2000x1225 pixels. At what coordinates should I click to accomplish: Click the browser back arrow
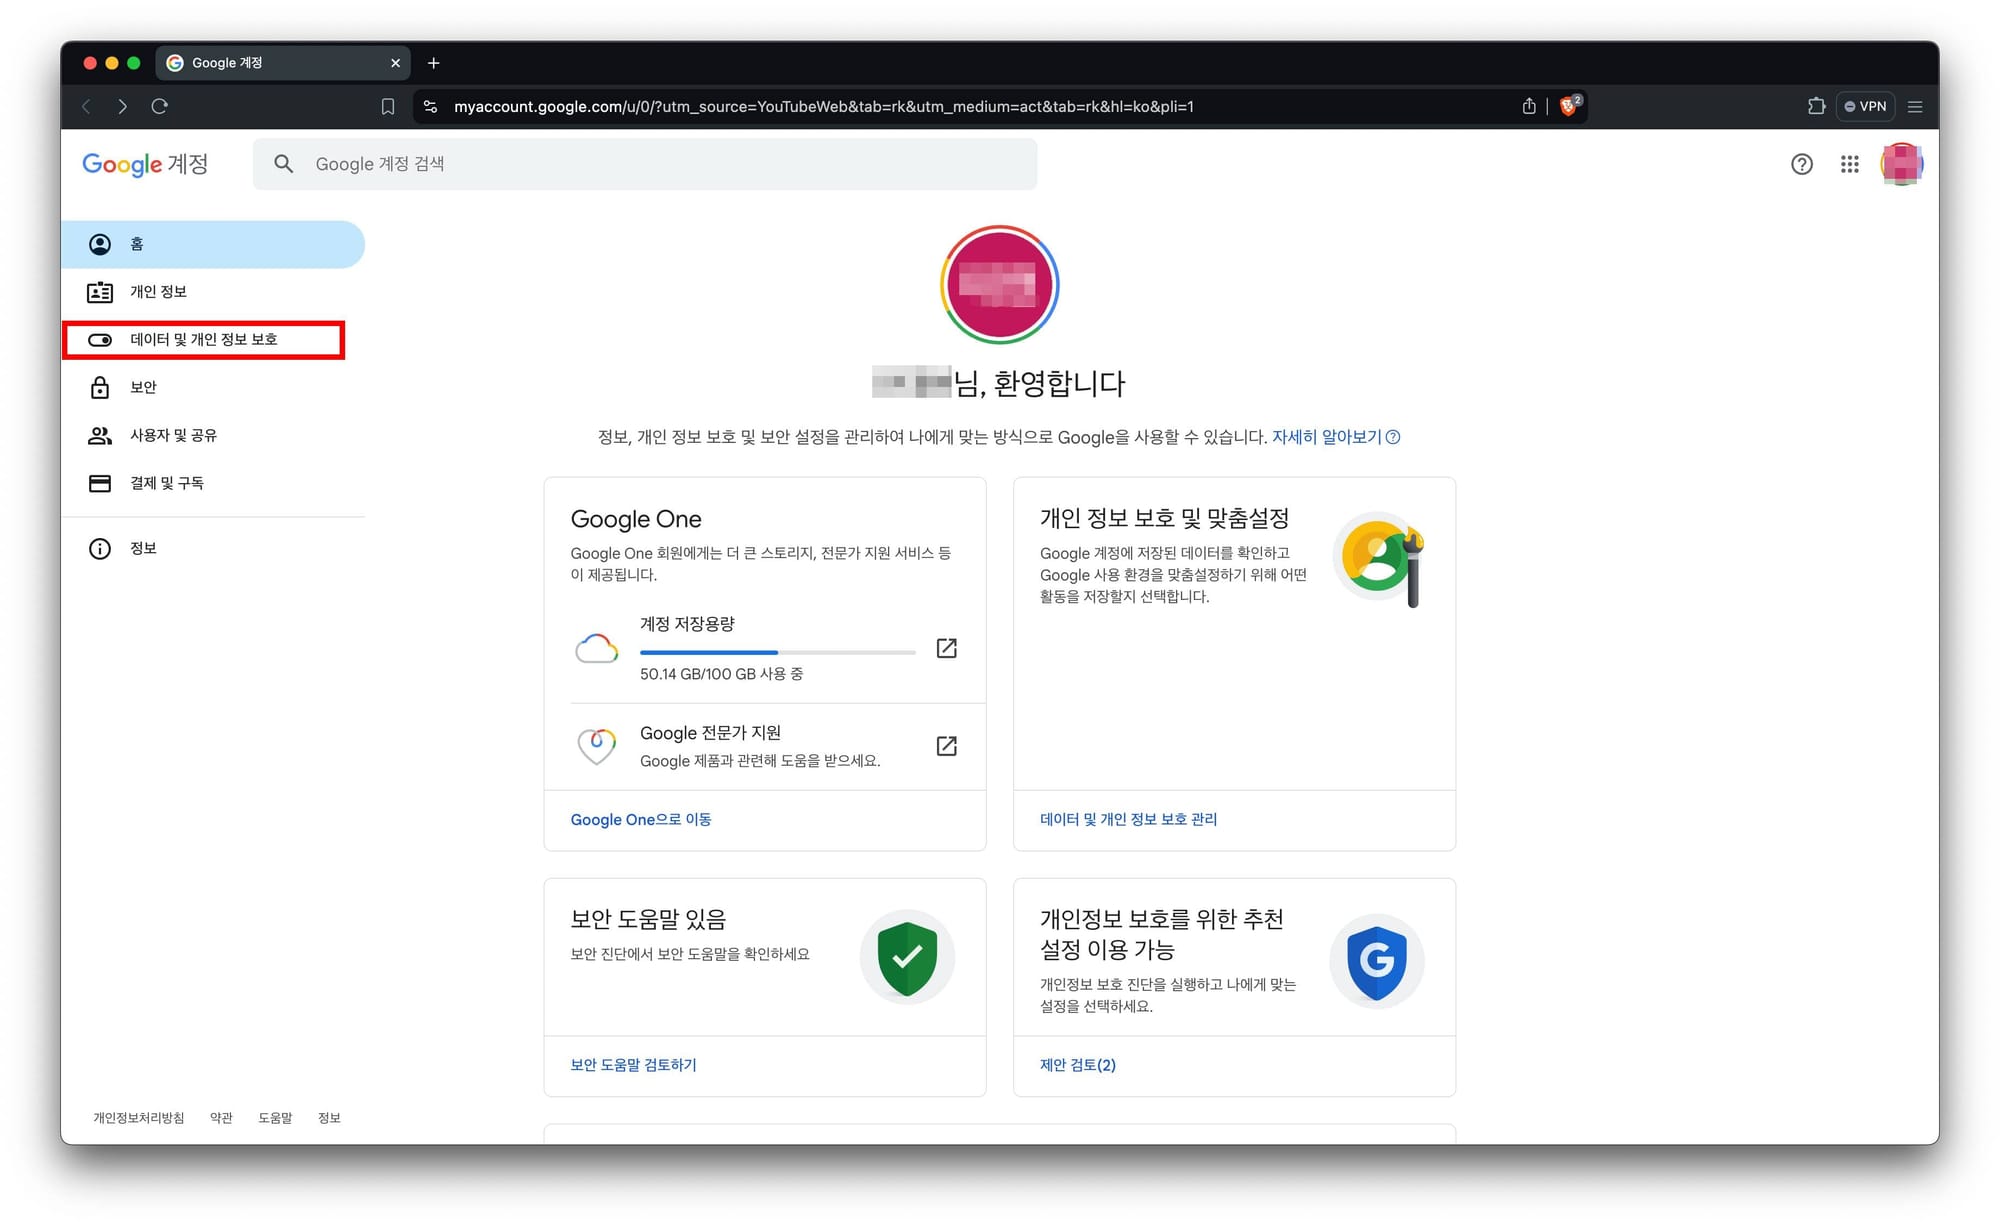tap(87, 106)
